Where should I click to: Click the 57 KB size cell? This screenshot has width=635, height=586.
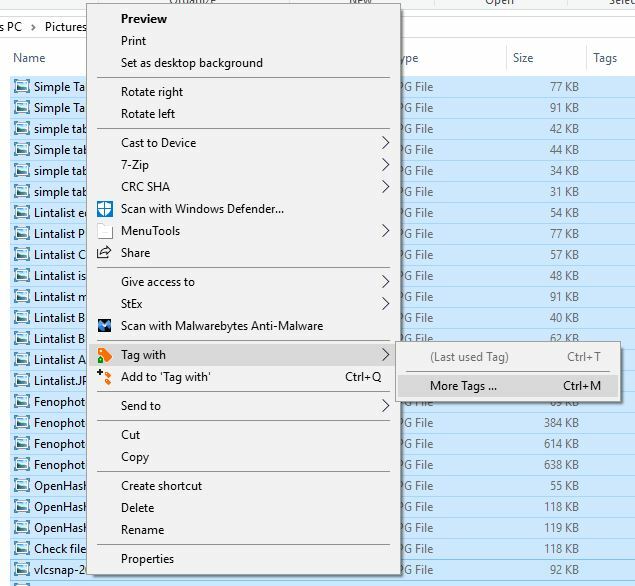564,255
